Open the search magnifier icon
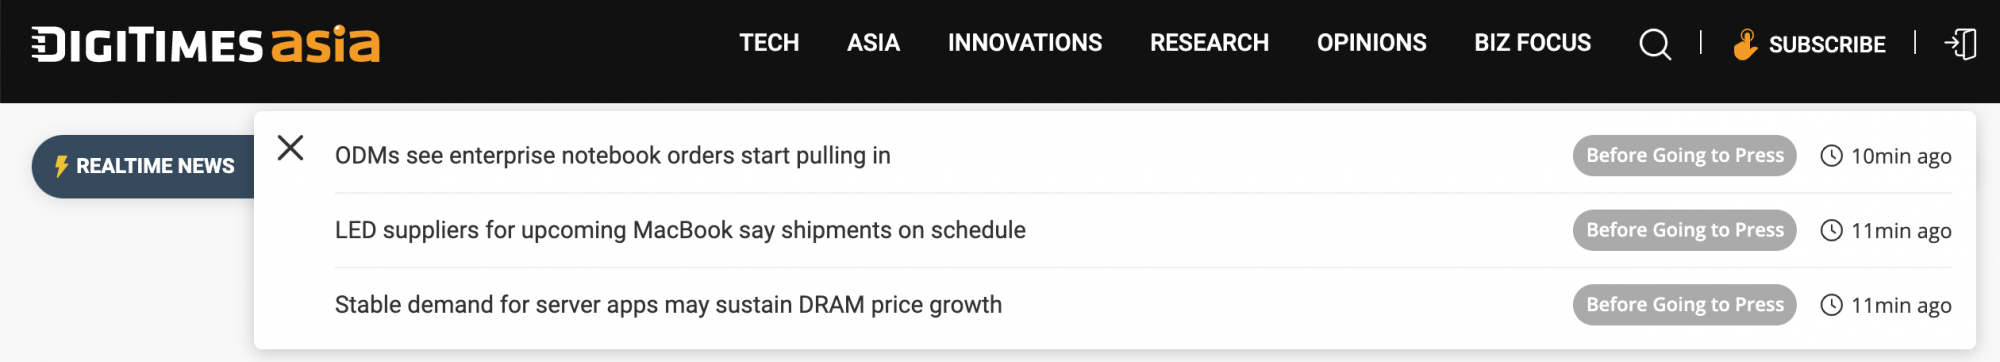Screen dimensions: 2000x362 [x=1655, y=44]
